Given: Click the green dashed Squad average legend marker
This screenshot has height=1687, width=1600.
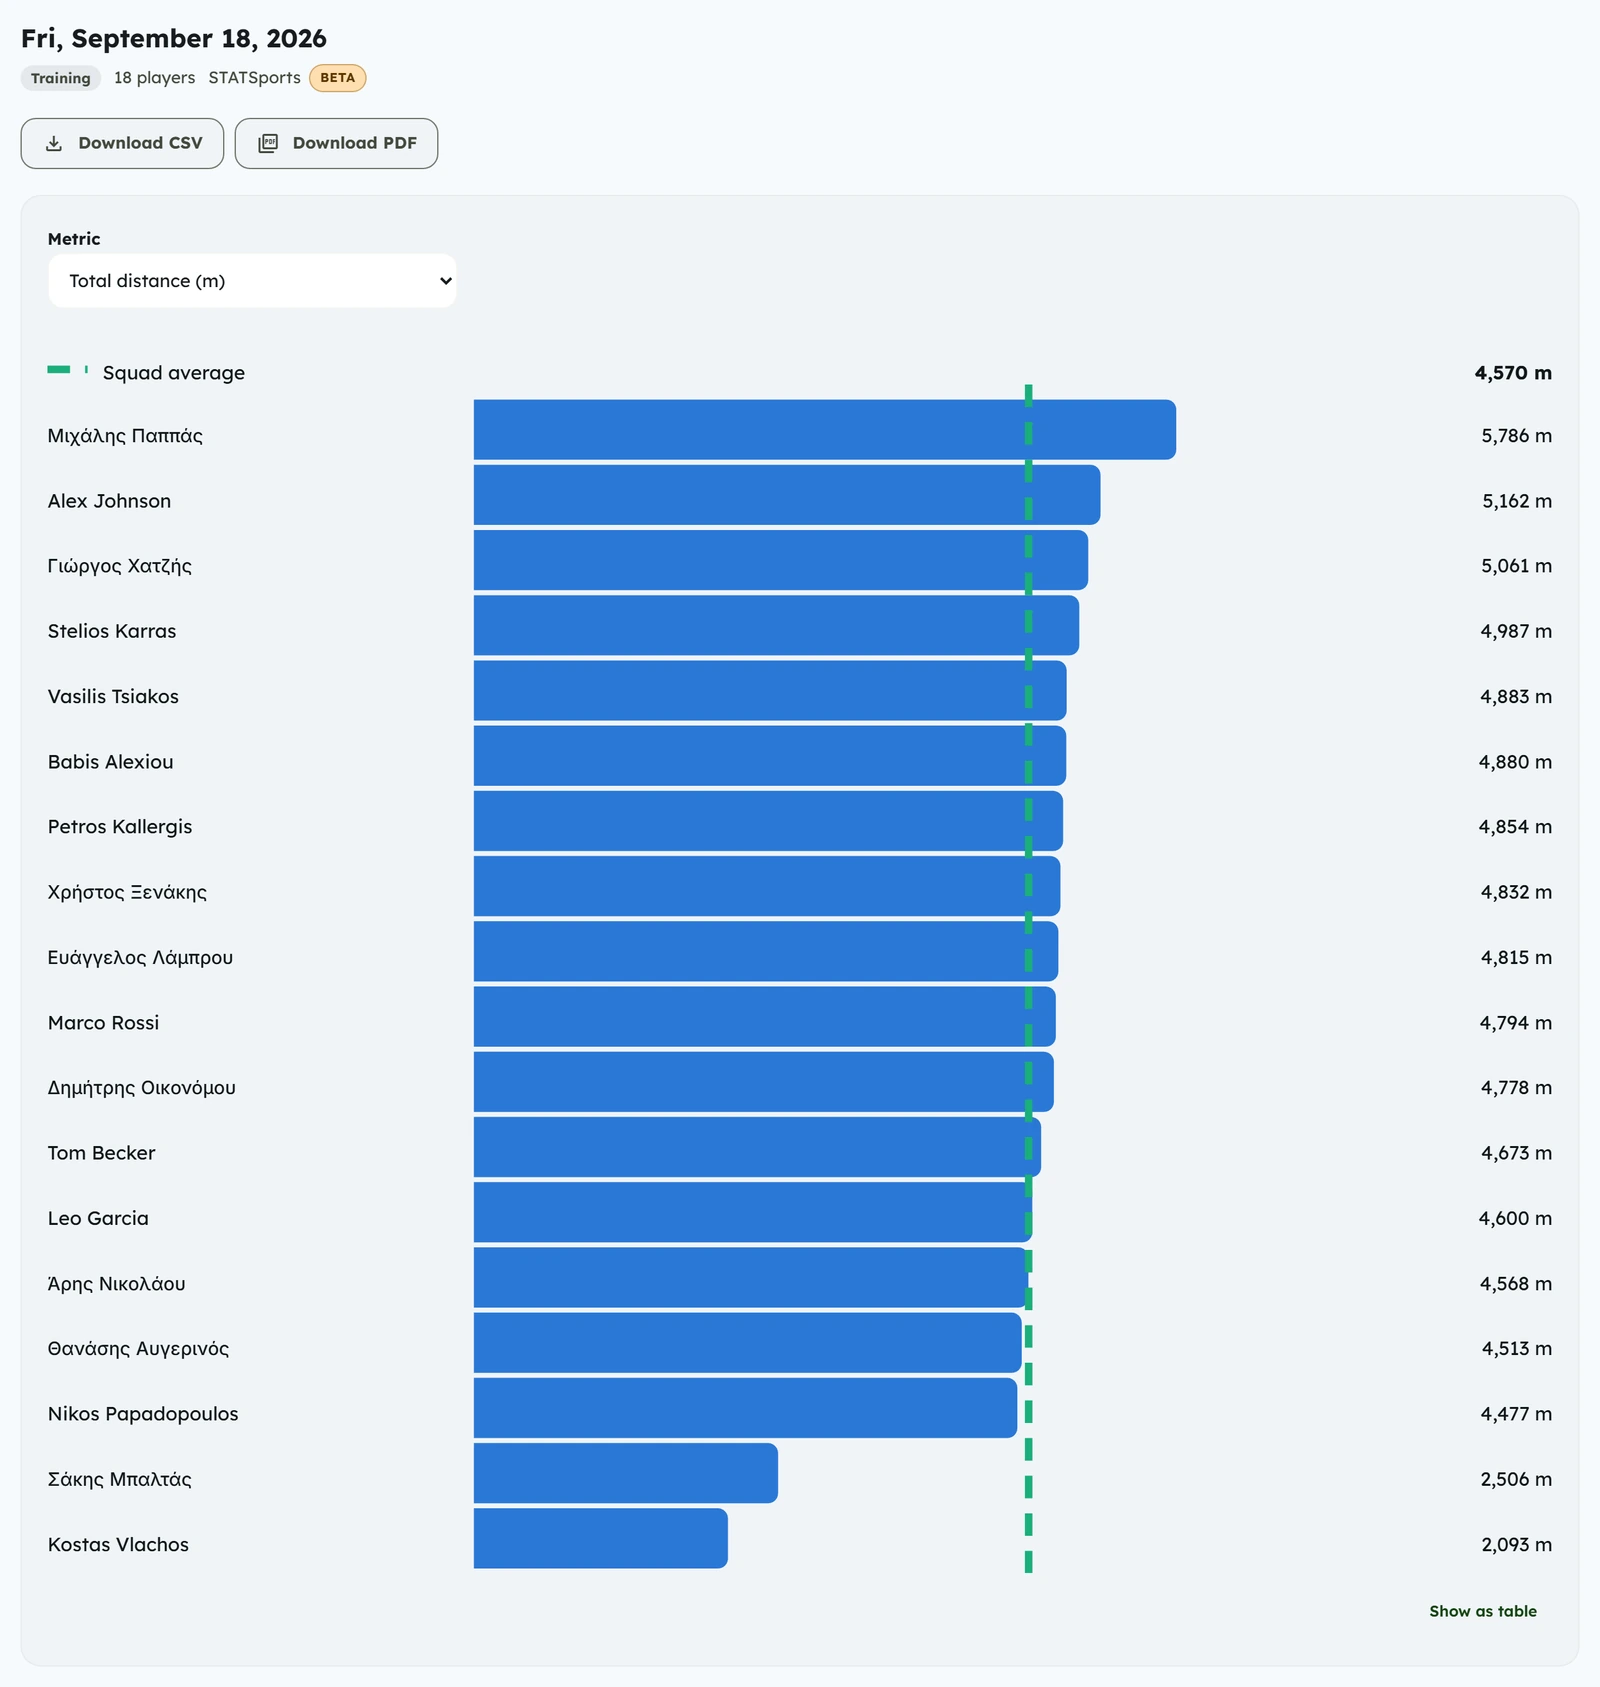Looking at the screenshot, I should coord(68,370).
